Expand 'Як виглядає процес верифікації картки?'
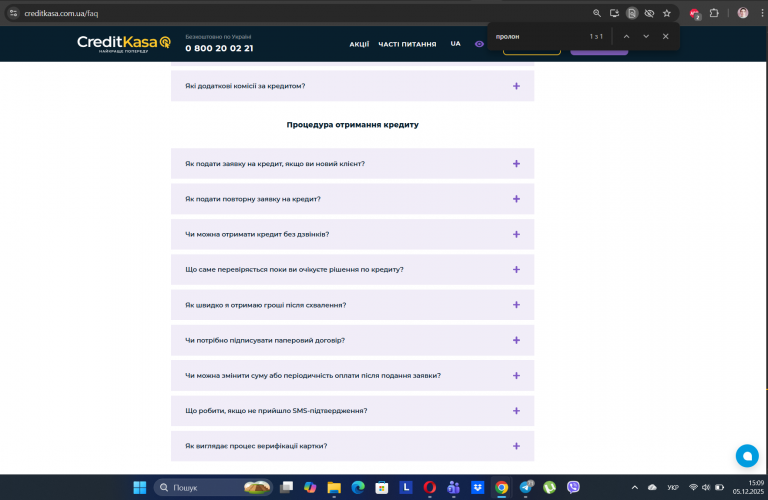This screenshot has width=768, height=500. (352, 446)
